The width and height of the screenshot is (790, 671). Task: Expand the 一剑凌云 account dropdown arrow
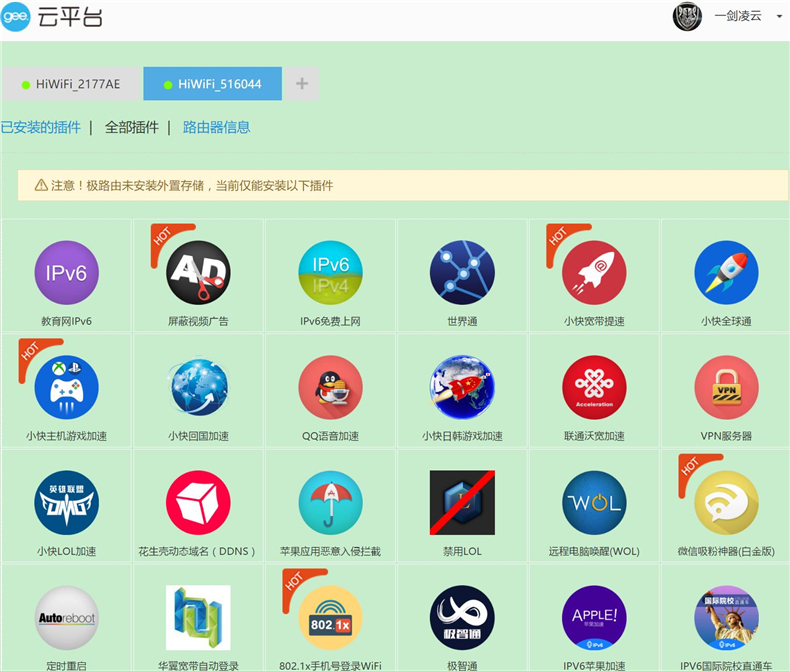click(x=779, y=17)
